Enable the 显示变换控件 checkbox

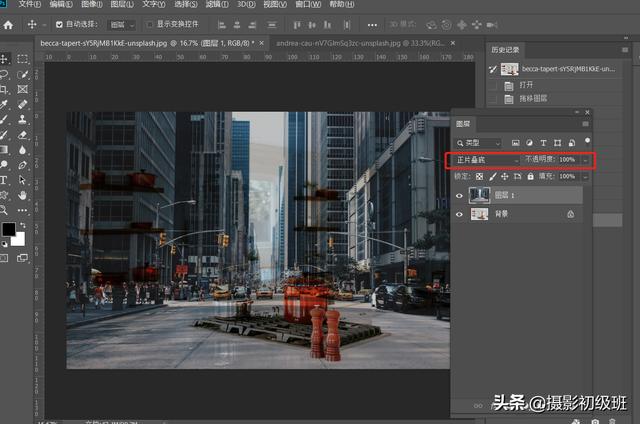(150, 24)
